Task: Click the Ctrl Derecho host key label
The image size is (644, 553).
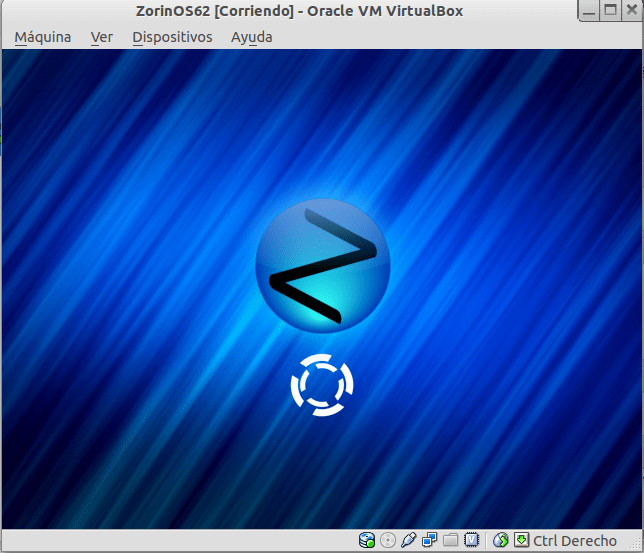Action: 575,541
